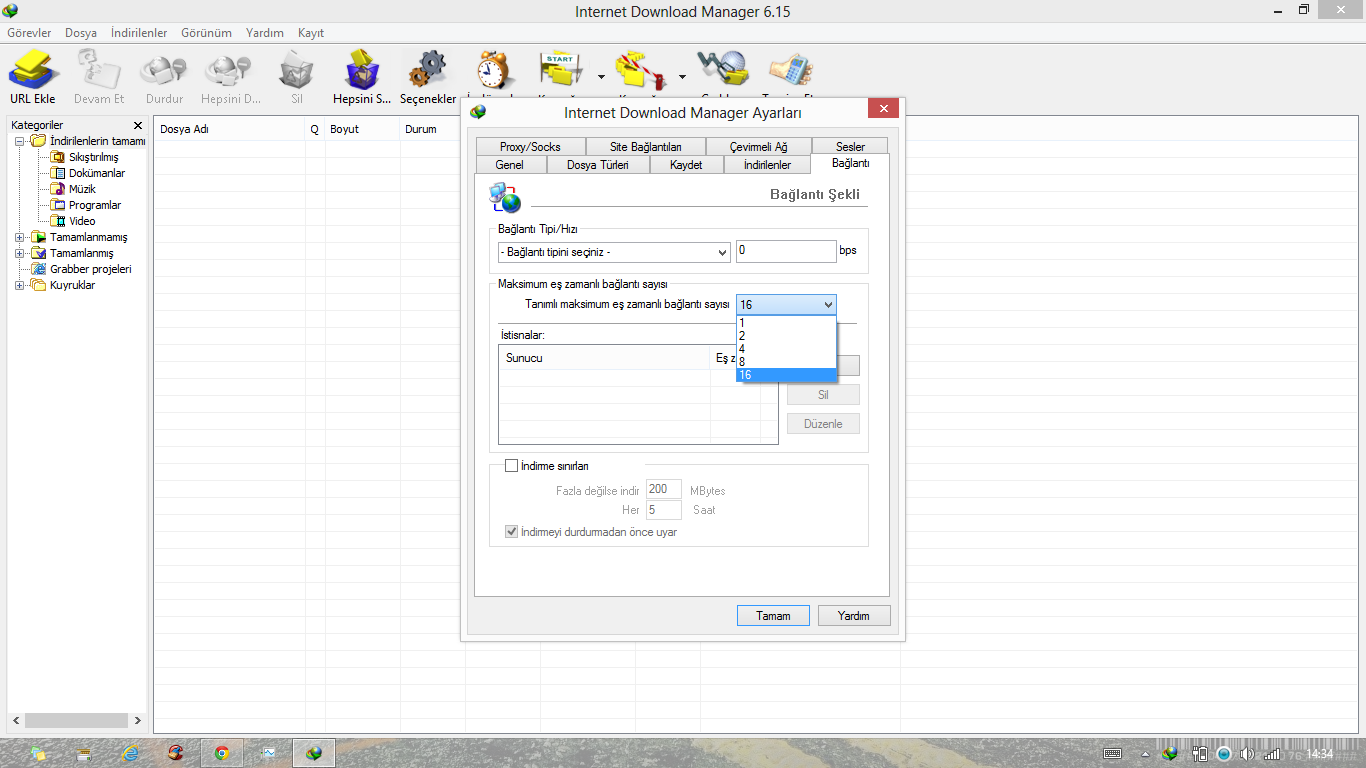Open the Yardım menu
Viewport: 1366px width, 768px height.
click(265, 33)
